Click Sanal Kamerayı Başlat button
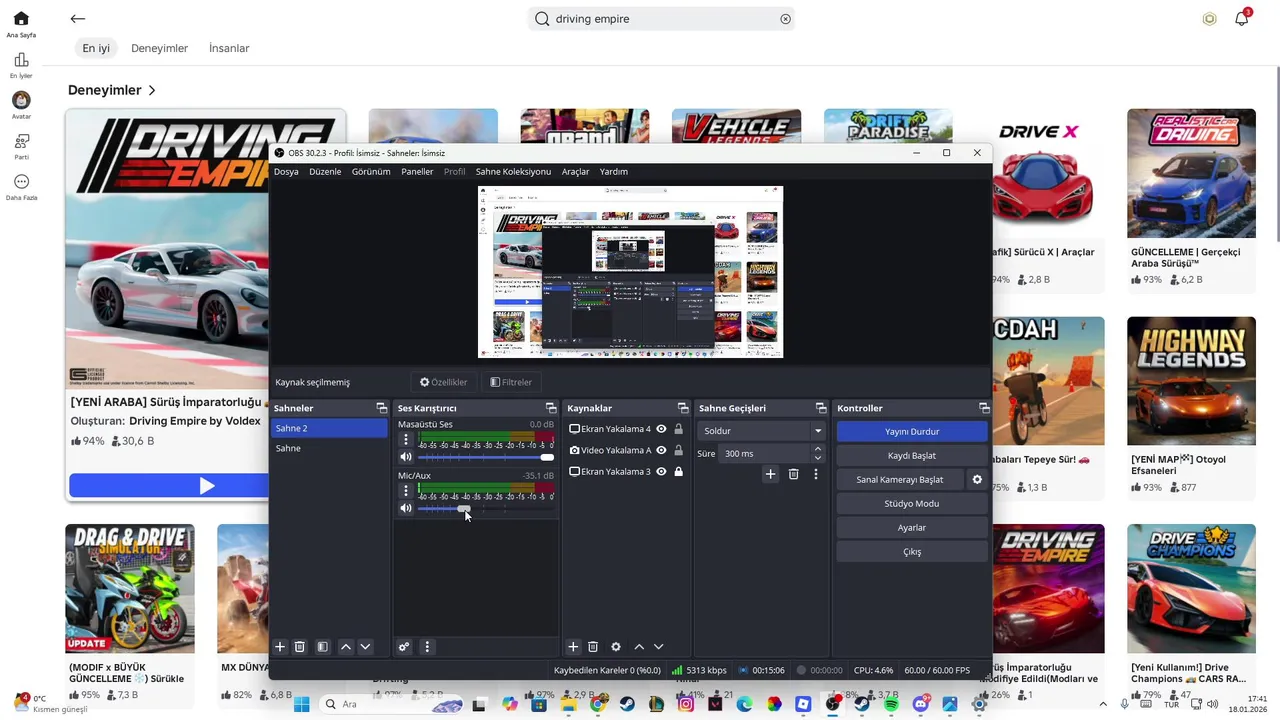Viewport: 1280px width, 720px height. tap(900, 479)
